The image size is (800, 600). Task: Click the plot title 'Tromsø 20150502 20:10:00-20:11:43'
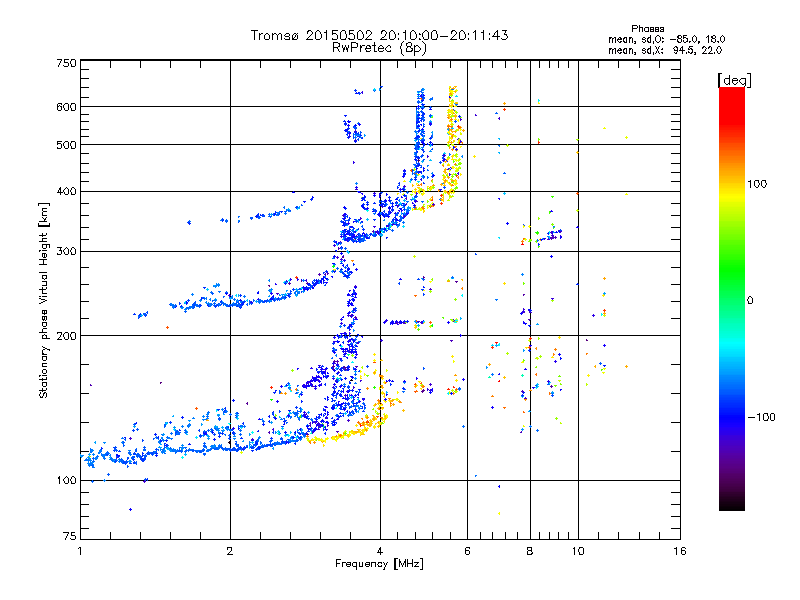coord(379,35)
